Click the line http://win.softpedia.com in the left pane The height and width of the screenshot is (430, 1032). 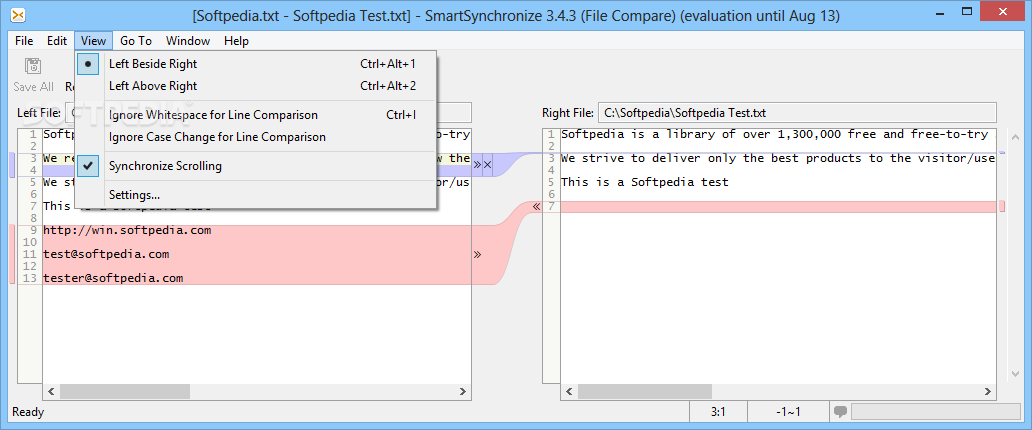point(127,230)
